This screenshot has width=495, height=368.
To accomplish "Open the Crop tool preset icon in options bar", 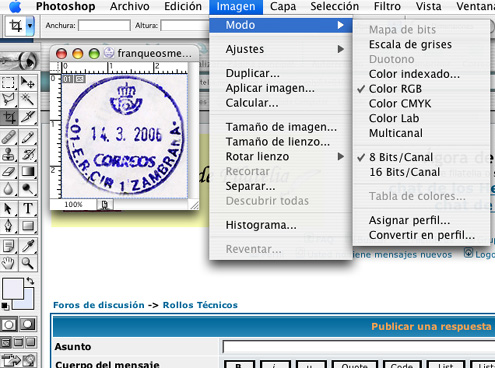I will (16, 26).
